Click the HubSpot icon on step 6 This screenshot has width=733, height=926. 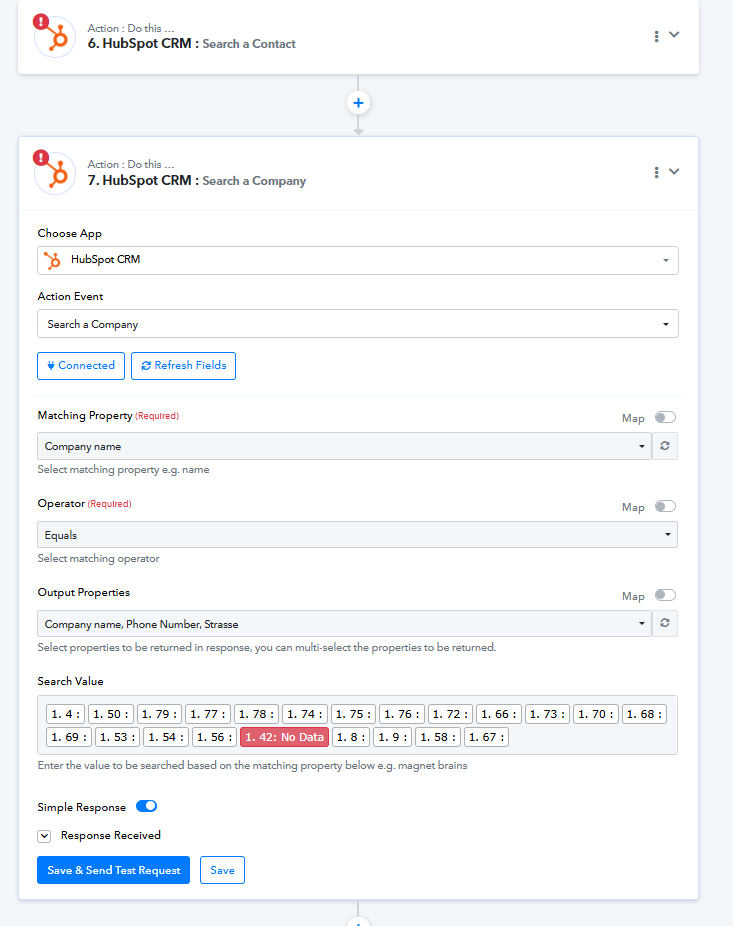(56, 36)
